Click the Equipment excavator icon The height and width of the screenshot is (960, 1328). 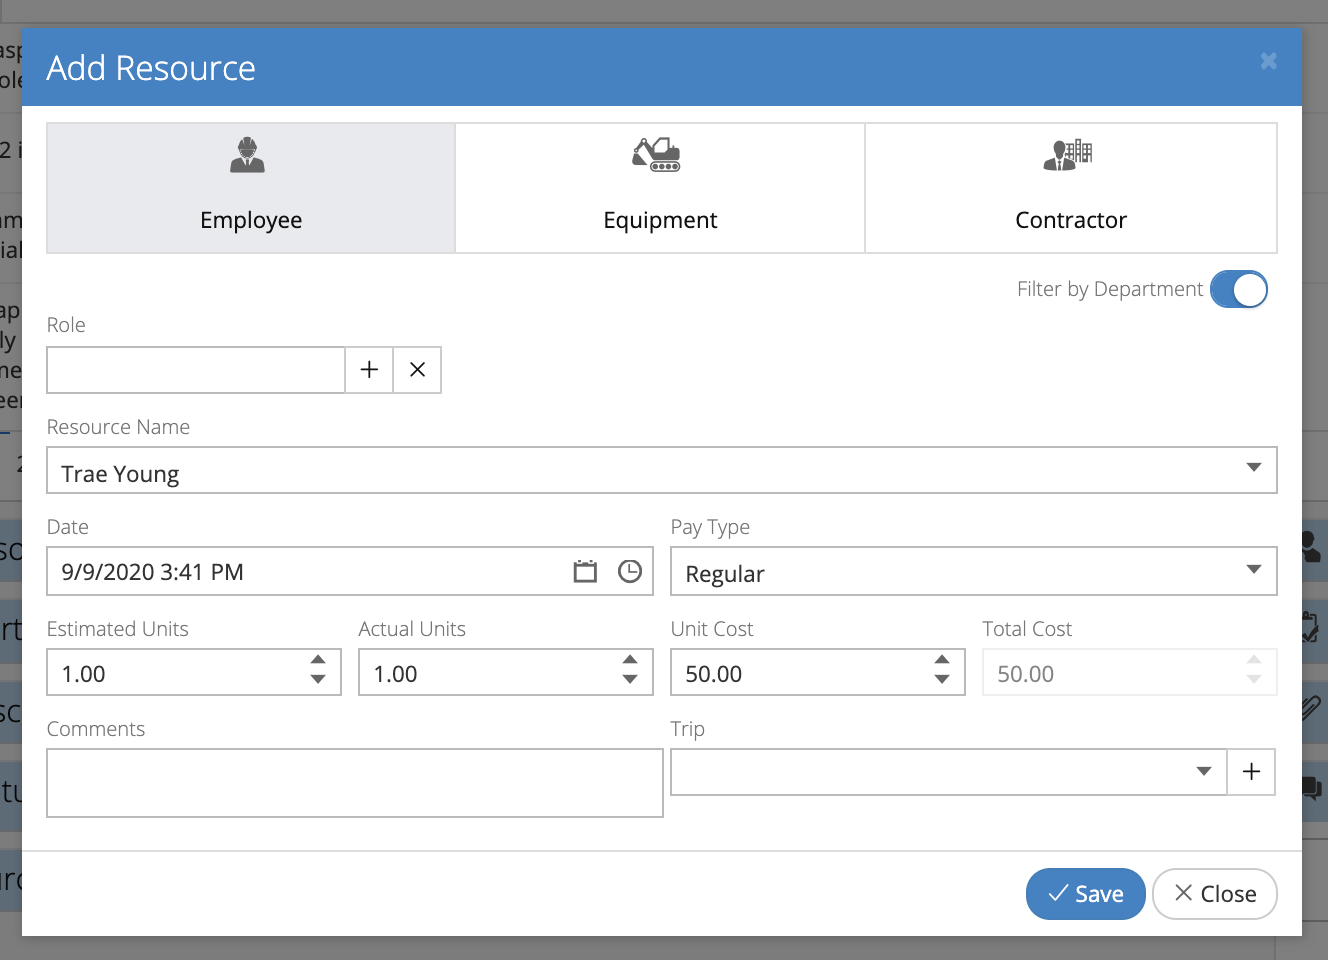tap(656, 155)
